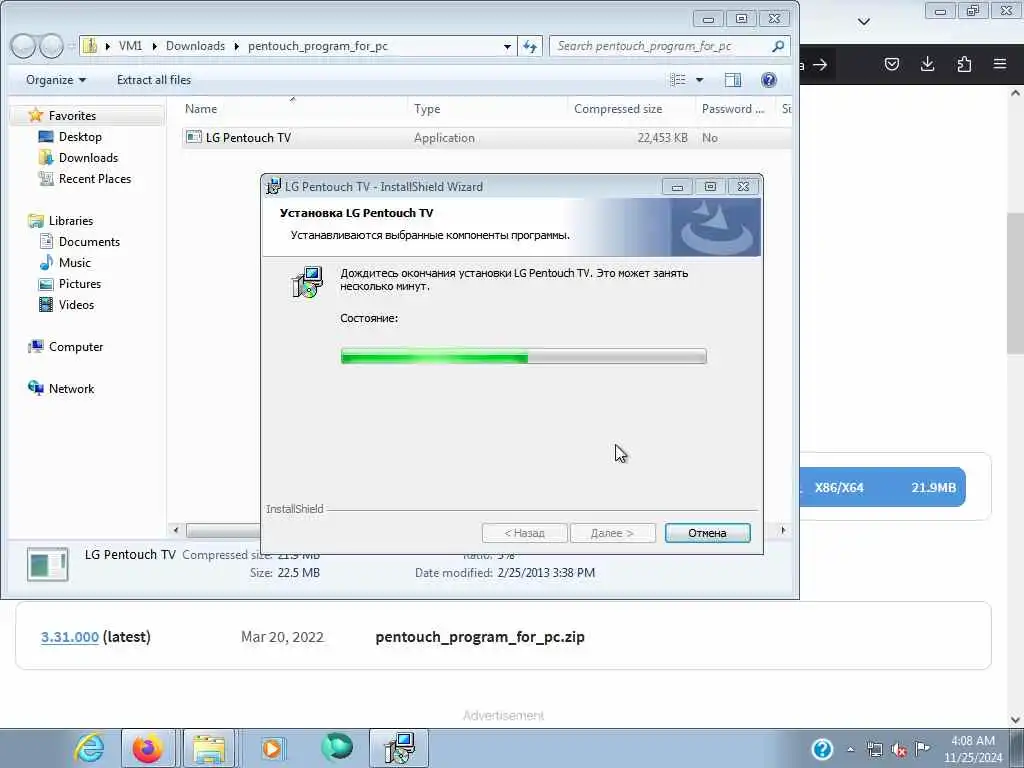Switch to Firefox in taskbar
Viewport: 1024px width, 768px height.
click(x=148, y=748)
